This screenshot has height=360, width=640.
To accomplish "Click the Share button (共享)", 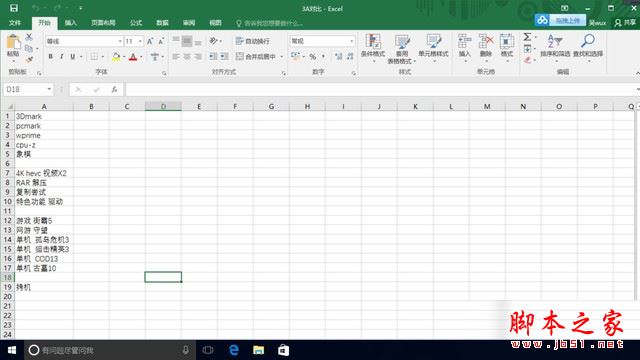I will [x=625, y=23].
